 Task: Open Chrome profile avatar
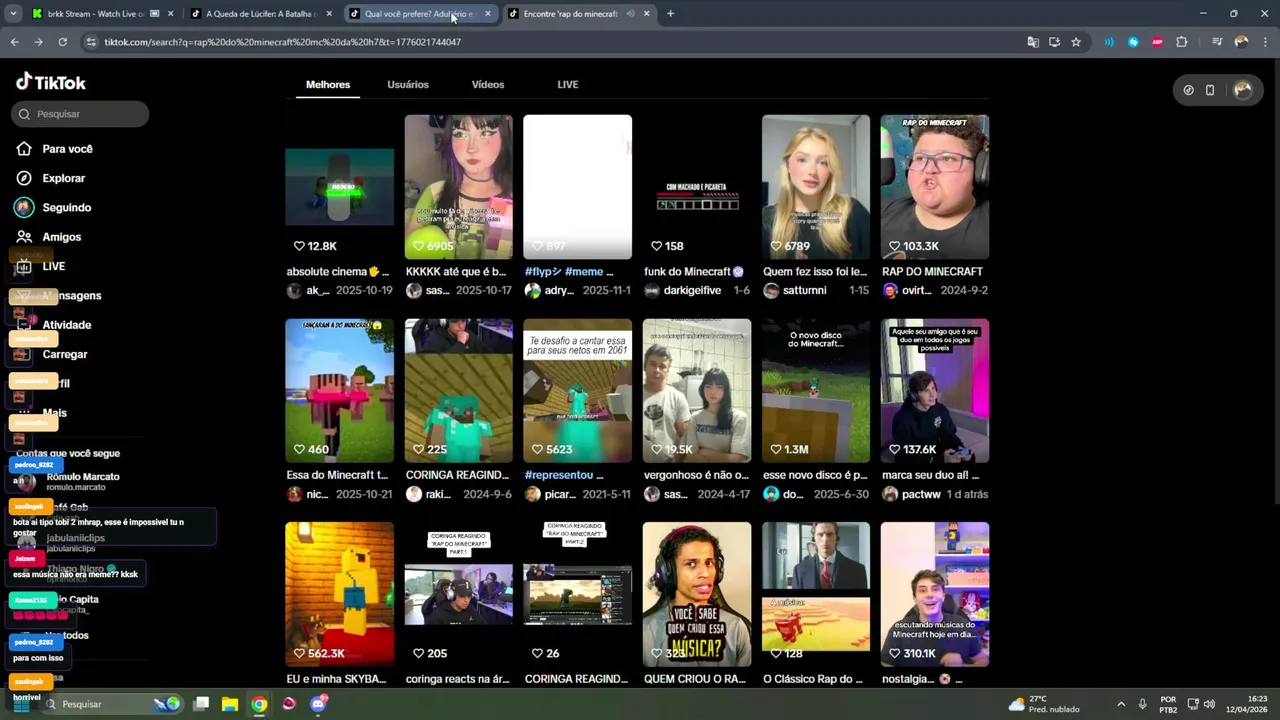click(1241, 42)
